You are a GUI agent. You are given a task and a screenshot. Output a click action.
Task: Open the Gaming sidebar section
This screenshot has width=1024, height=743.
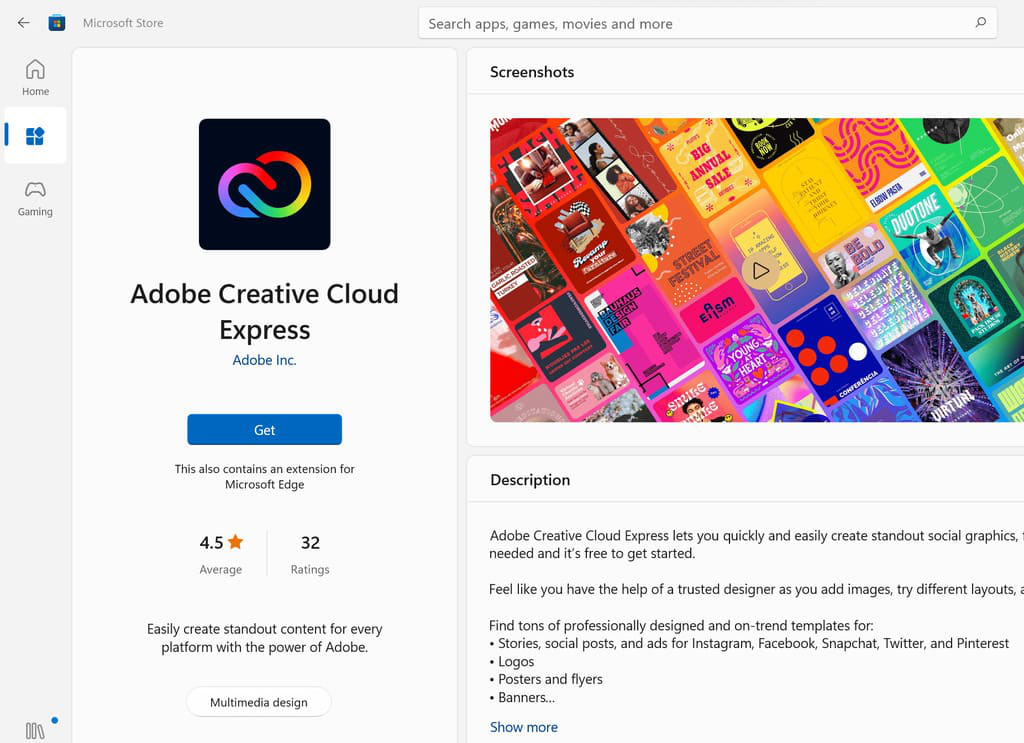click(35, 198)
